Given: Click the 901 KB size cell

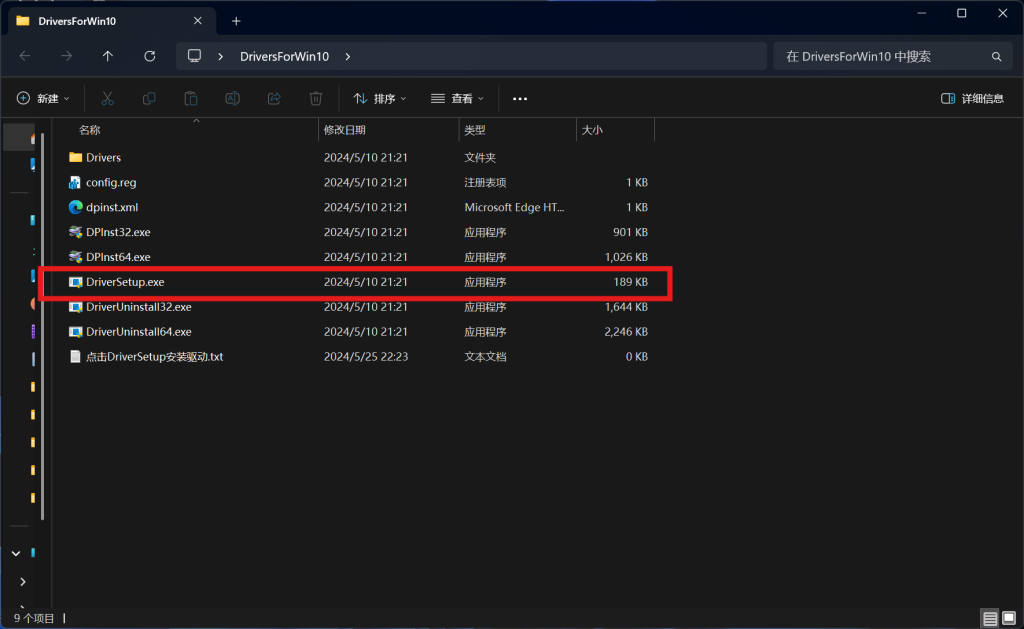Looking at the screenshot, I should [630, 232].
